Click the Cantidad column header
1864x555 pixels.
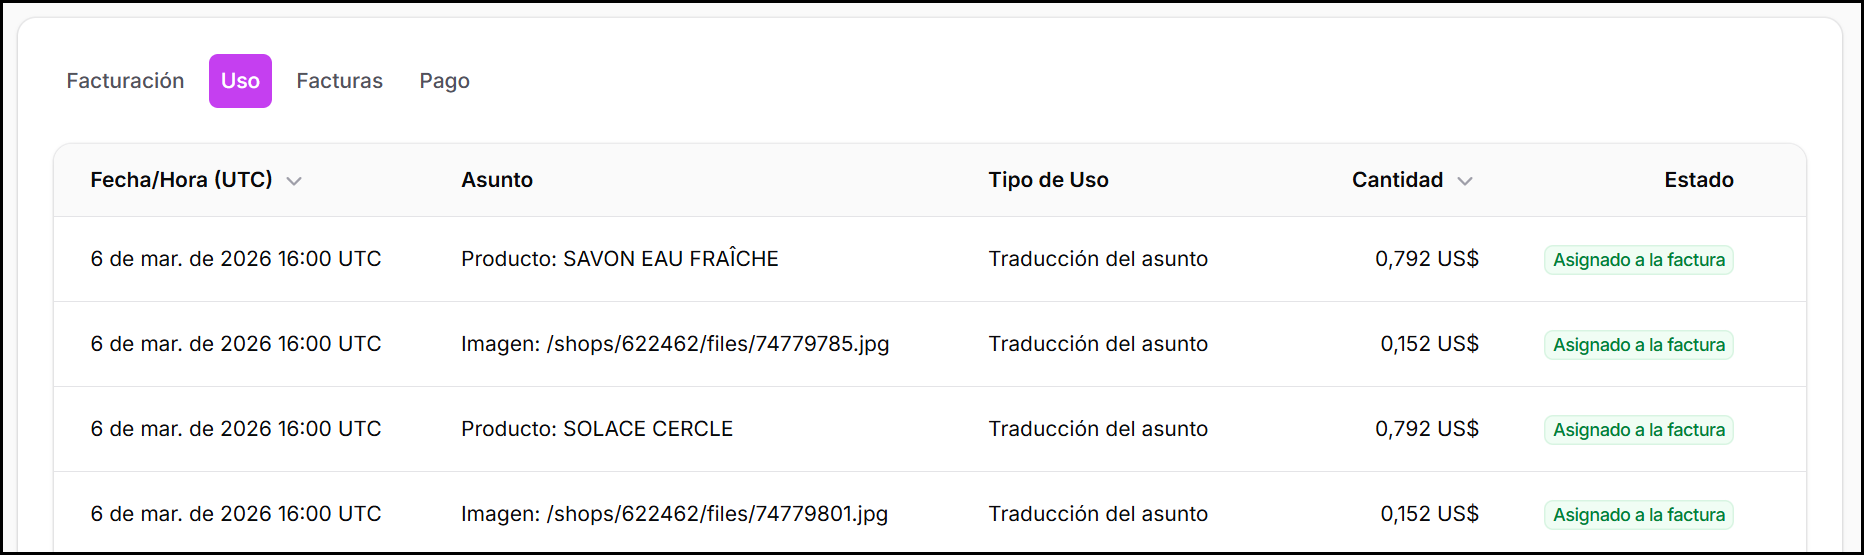1397,180
